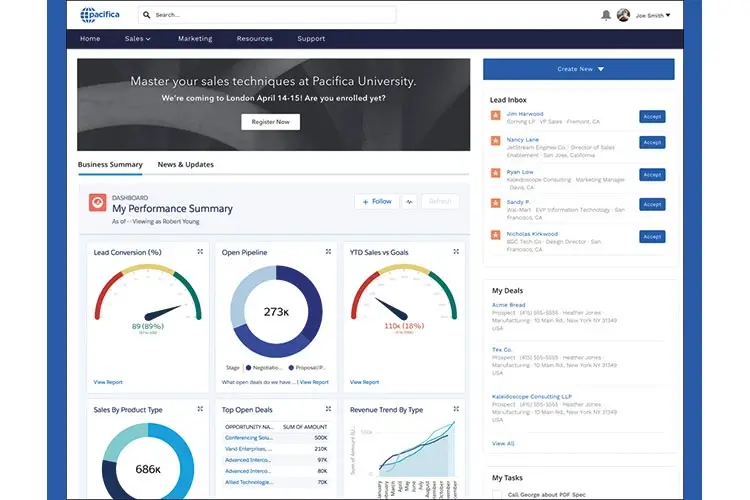This screenshot has width=750, height=500.
Task: Open the dashboard activity pulse icon
Action: coord(409,202)
